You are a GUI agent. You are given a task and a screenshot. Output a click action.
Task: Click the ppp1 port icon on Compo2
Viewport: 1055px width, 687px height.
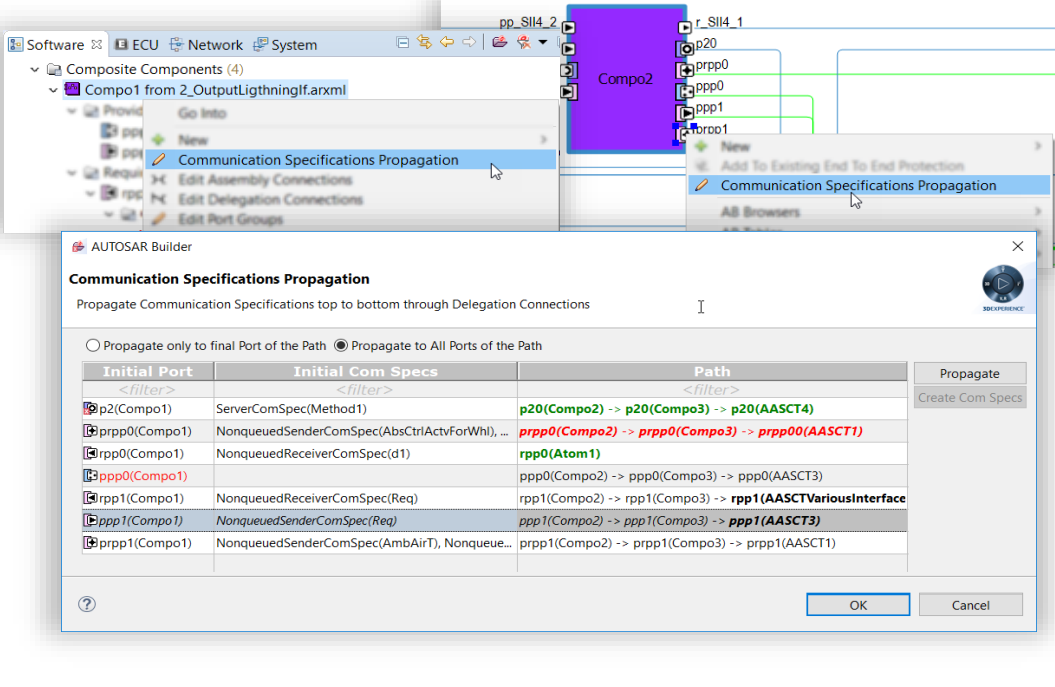click(x=685, y=112)
